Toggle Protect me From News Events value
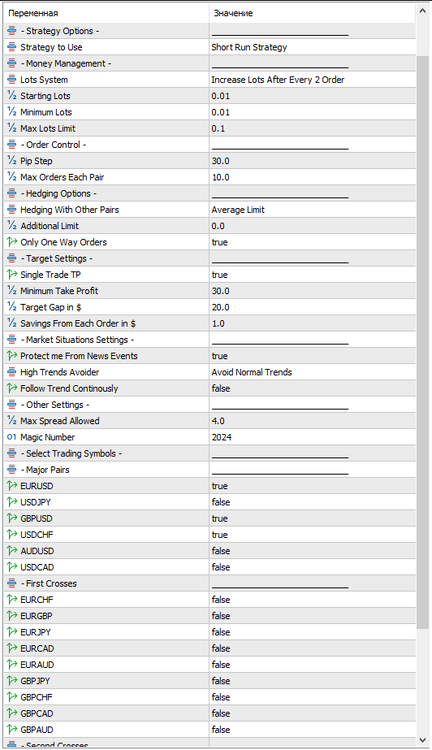Screen dimensions: 432x750 click(312, 356)
